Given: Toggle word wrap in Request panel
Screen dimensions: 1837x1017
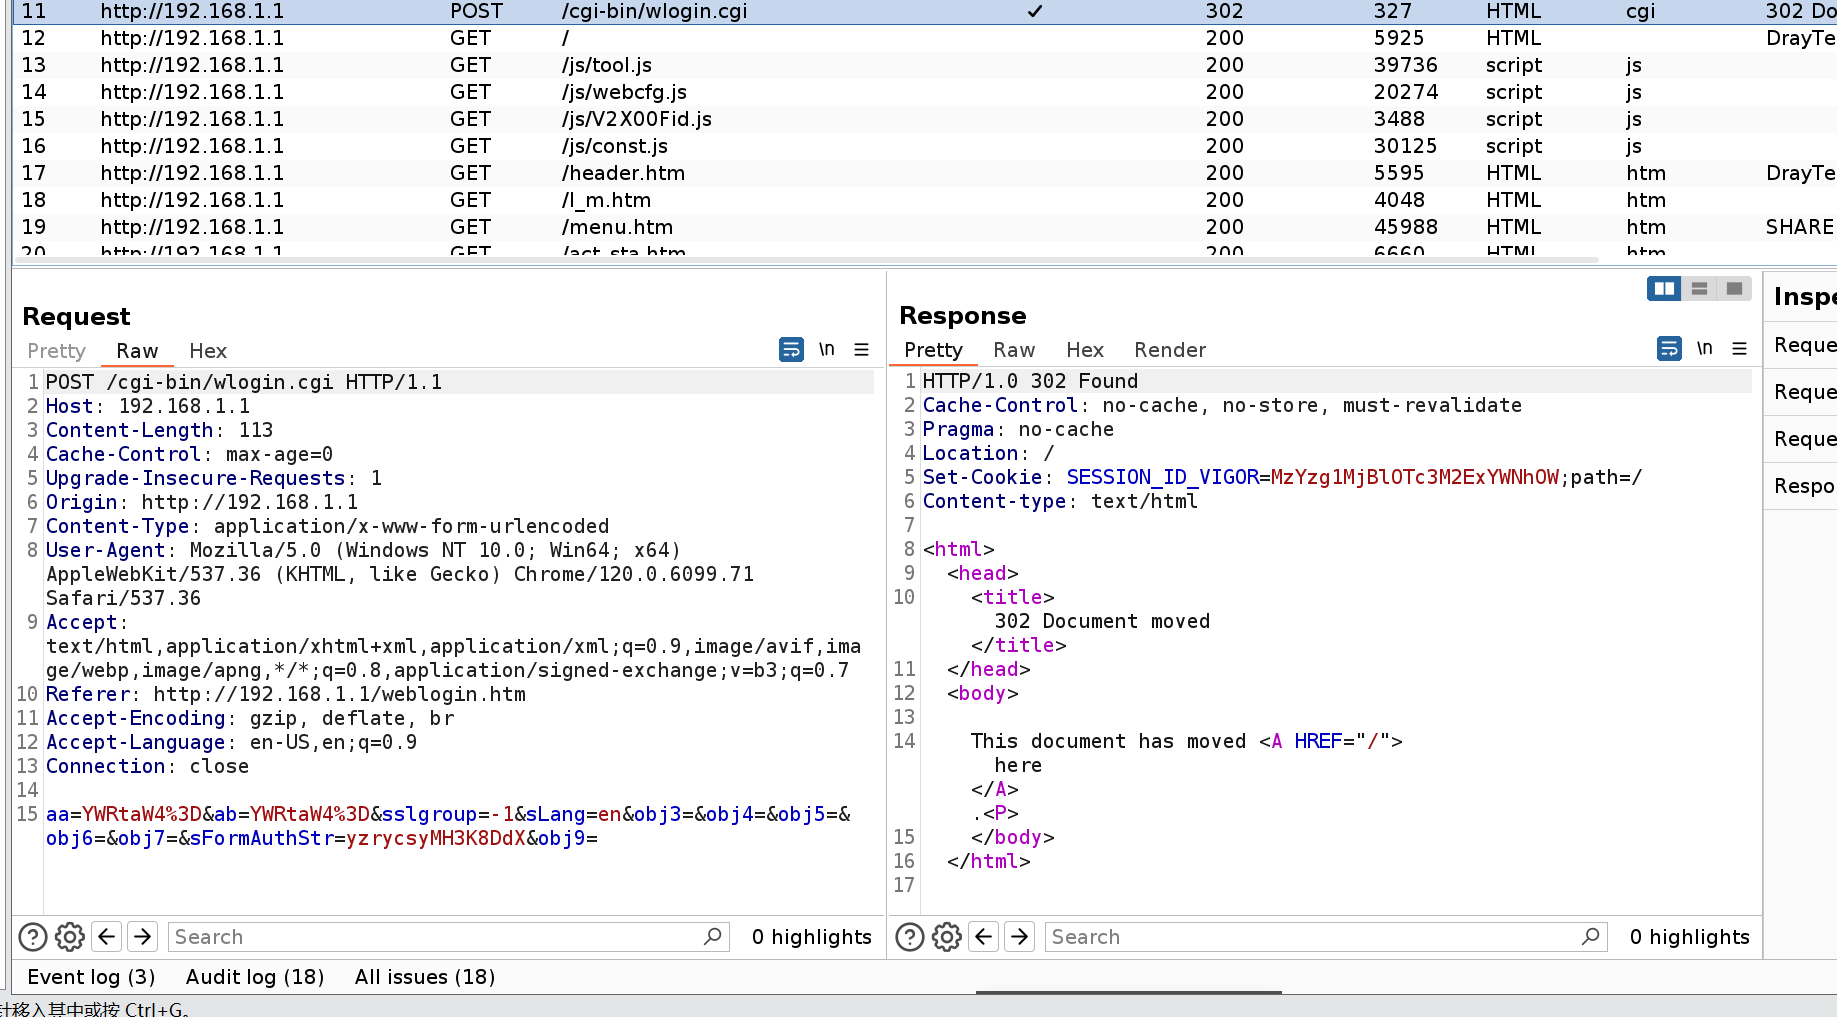Looking at the screenshot, I should pyautogui.click(x=791, y=350).
